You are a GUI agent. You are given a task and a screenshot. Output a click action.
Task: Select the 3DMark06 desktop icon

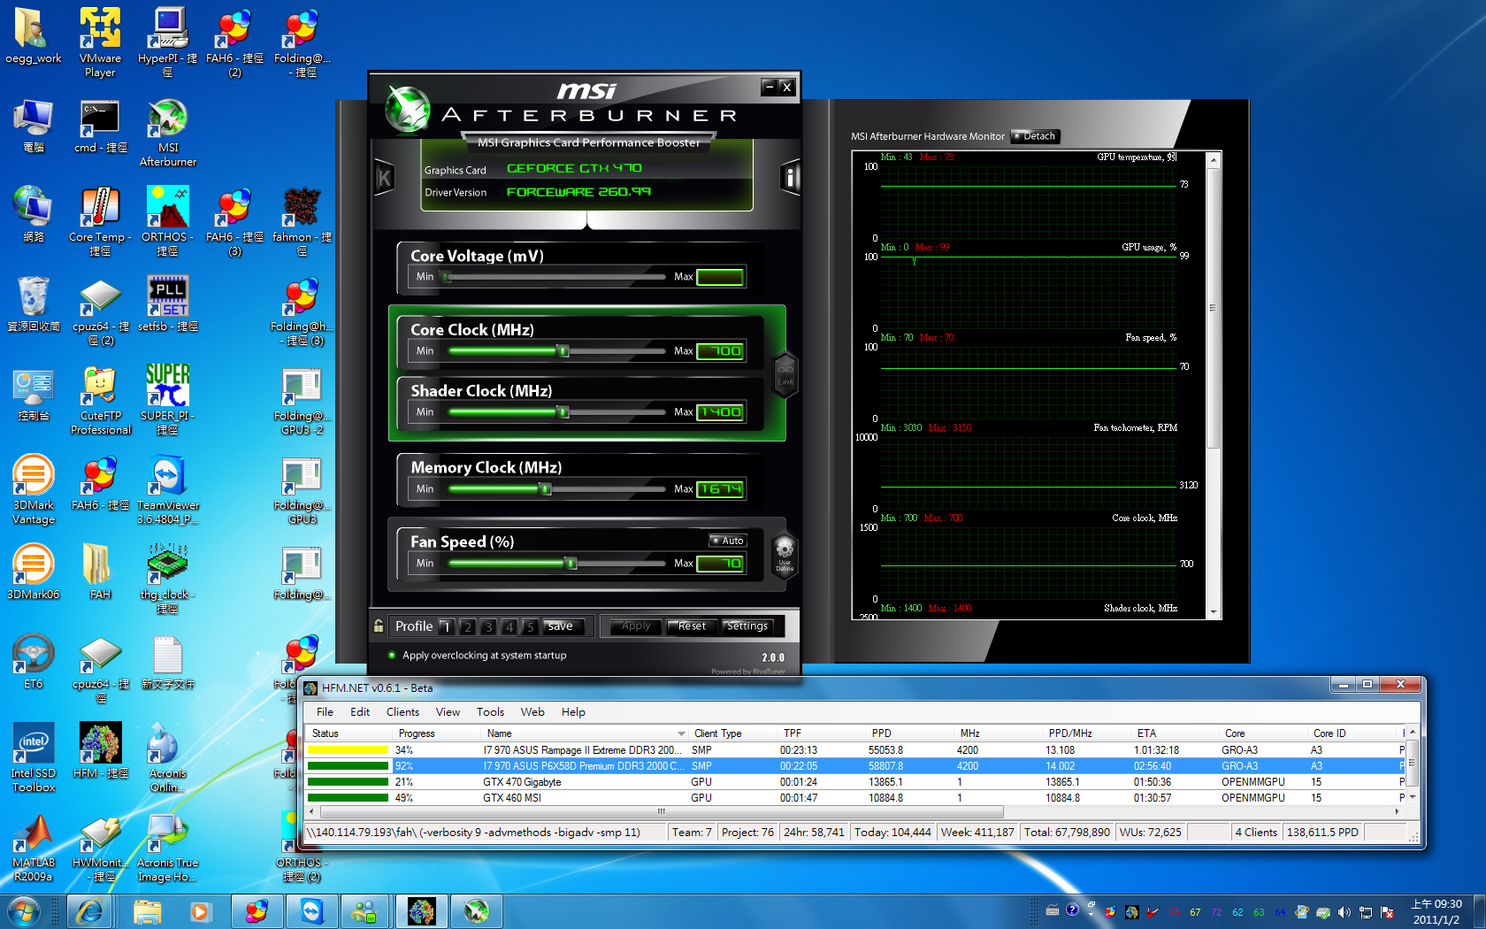click(33, 571)
